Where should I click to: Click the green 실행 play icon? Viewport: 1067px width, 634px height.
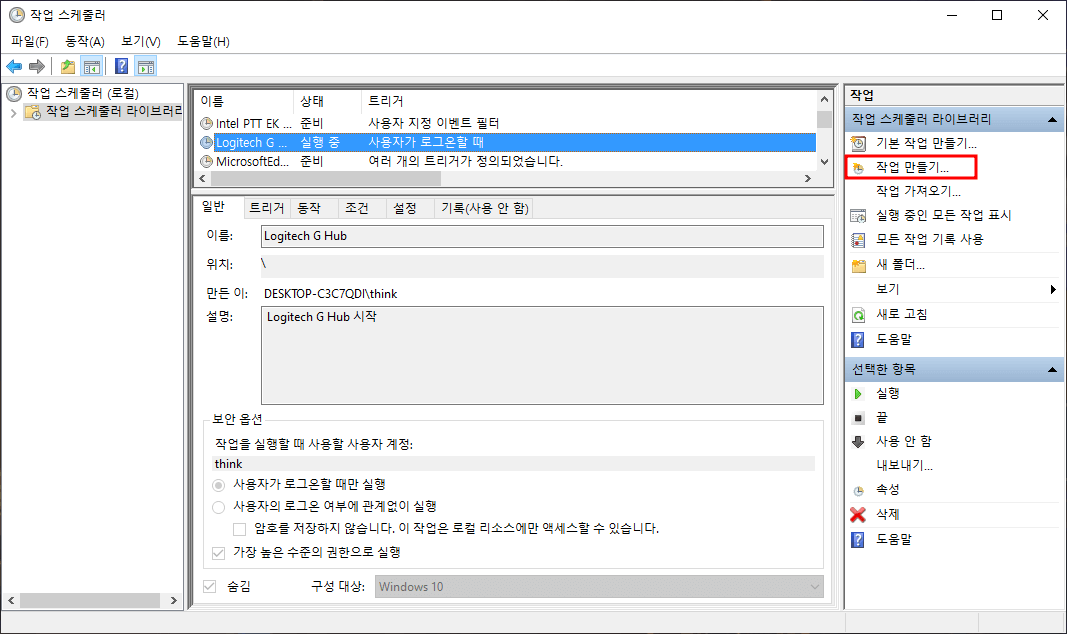tap(858, 394)
